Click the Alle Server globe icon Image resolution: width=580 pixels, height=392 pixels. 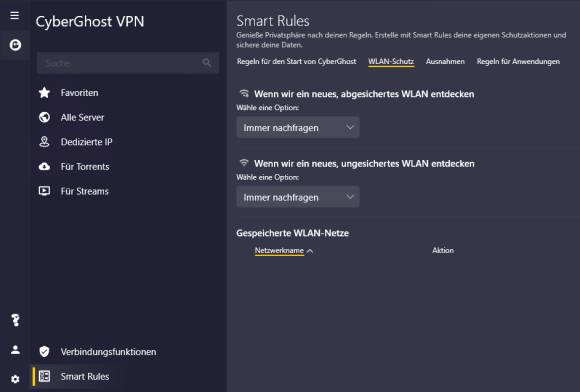click(x=44, y=117)
